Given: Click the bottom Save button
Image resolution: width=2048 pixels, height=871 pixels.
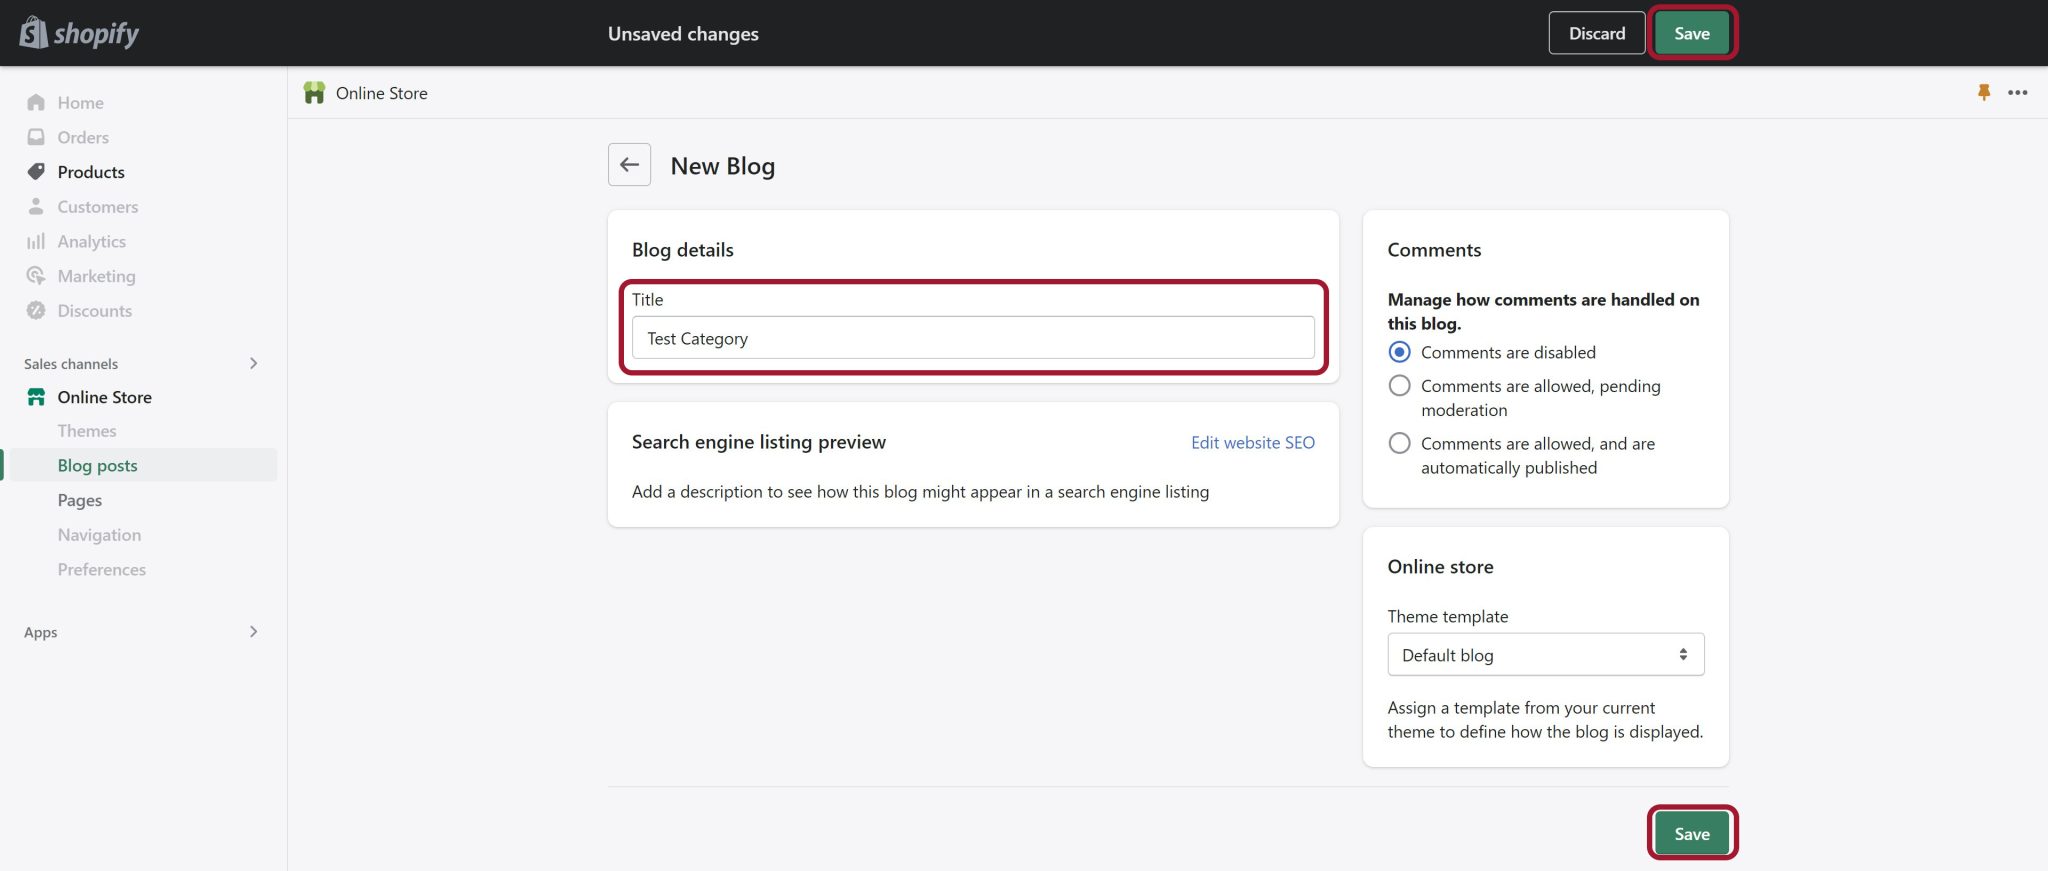Looking at the screenshot, I should pos(1692,833).
